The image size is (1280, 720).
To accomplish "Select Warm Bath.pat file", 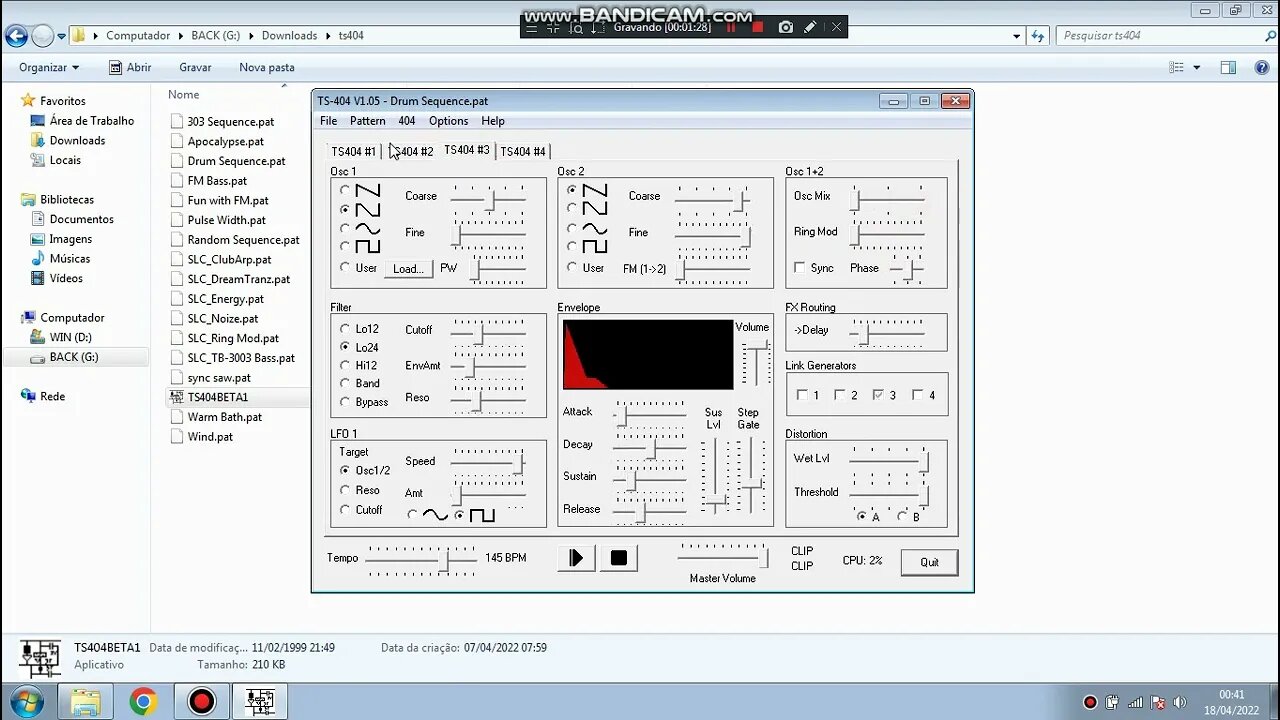I will (x=224, y=417).
